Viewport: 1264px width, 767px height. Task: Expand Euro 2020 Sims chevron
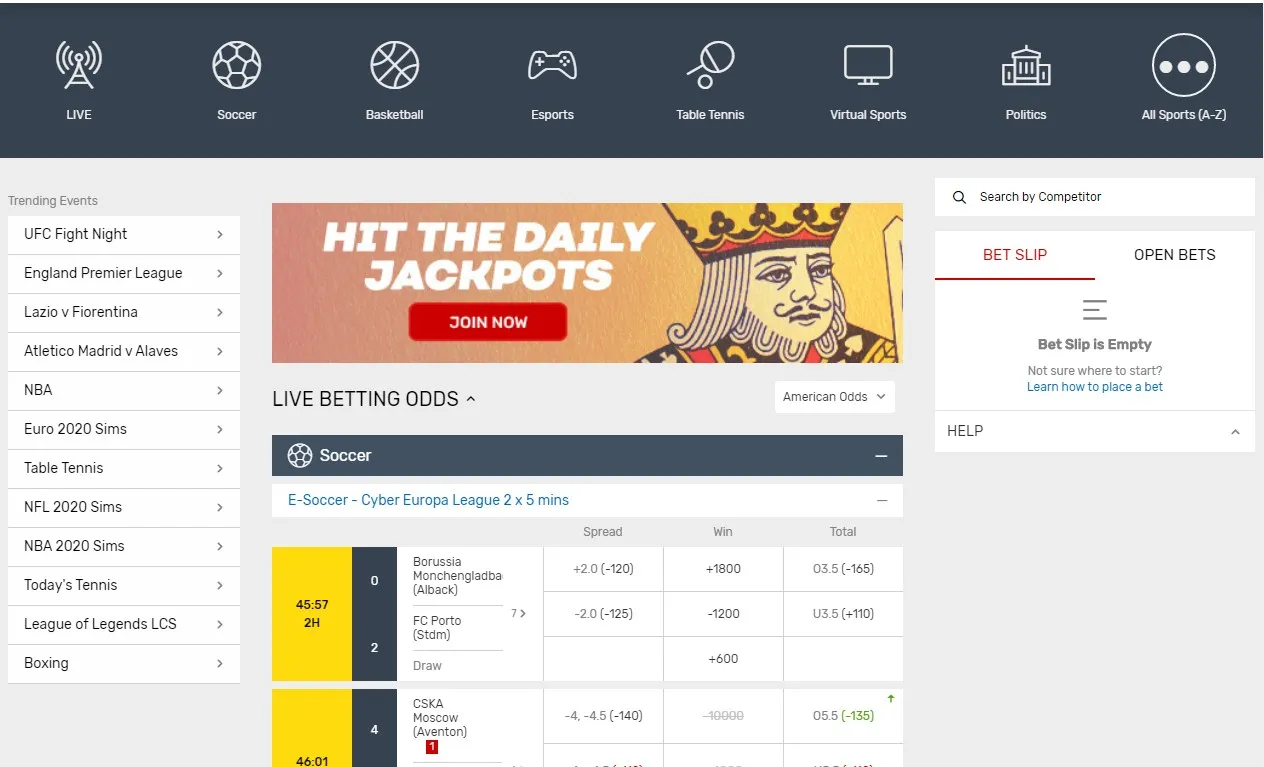(219, 429)
